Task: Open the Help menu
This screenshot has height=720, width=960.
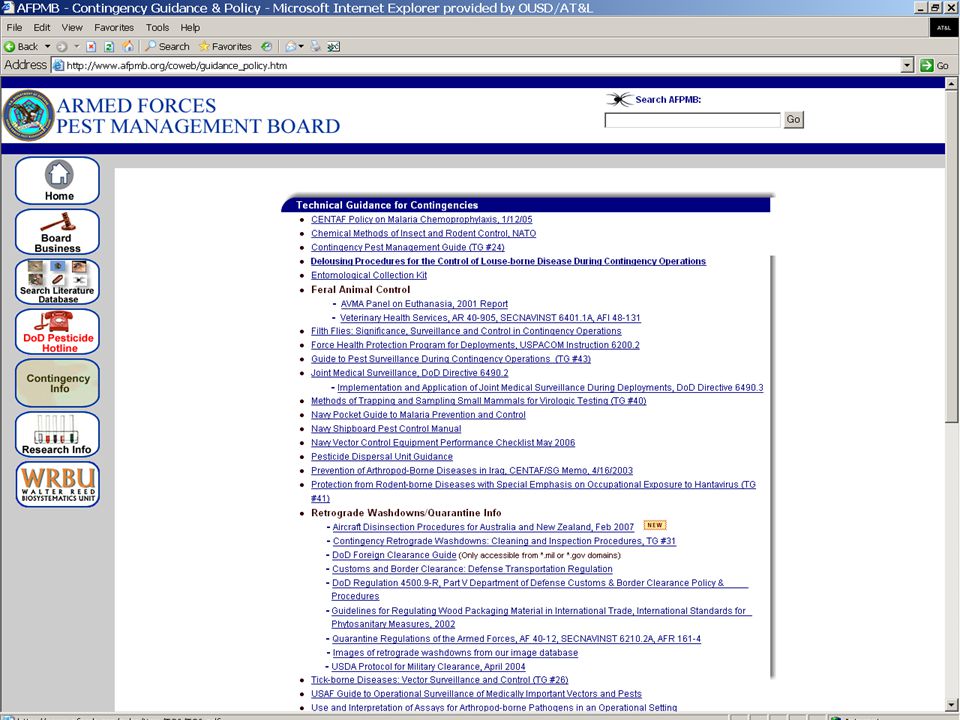Action: (190, 28)
